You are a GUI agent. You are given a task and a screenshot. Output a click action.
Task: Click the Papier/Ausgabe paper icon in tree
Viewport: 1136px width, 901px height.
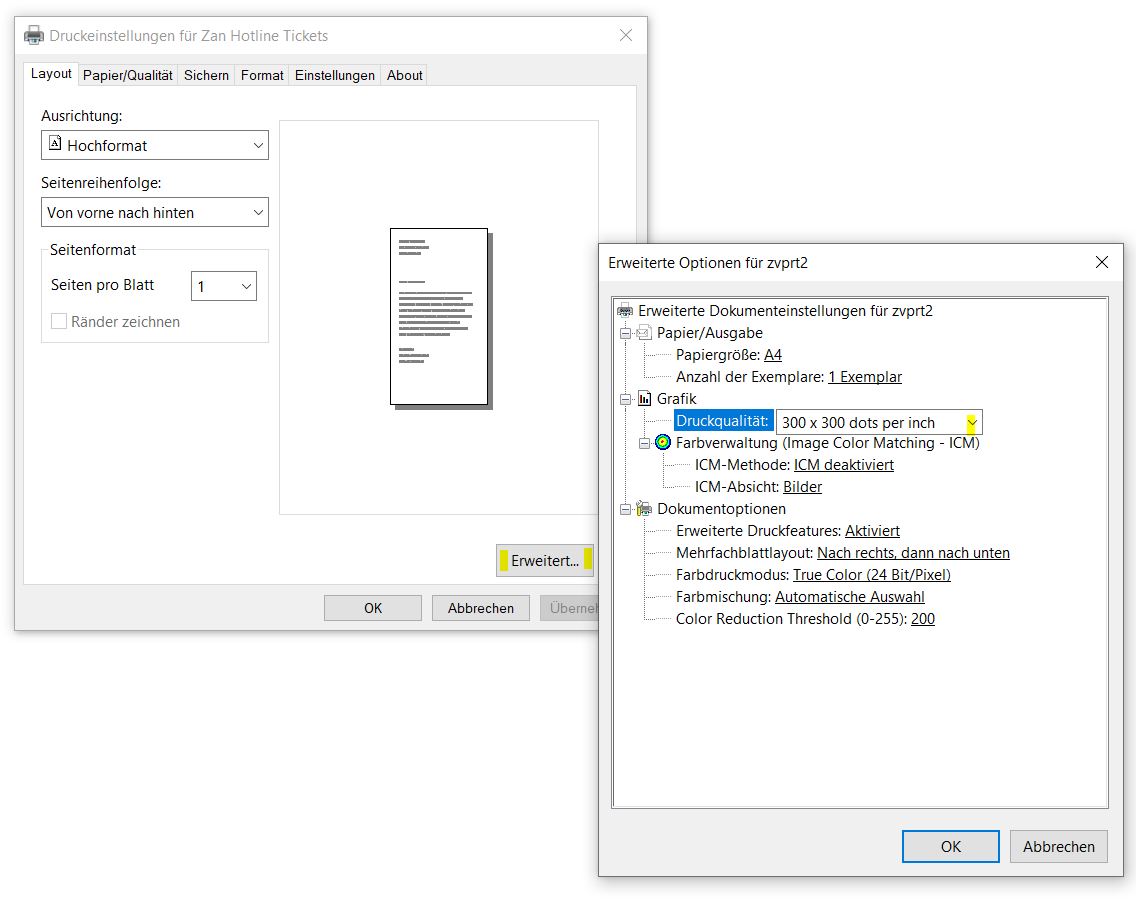[645, 333]
